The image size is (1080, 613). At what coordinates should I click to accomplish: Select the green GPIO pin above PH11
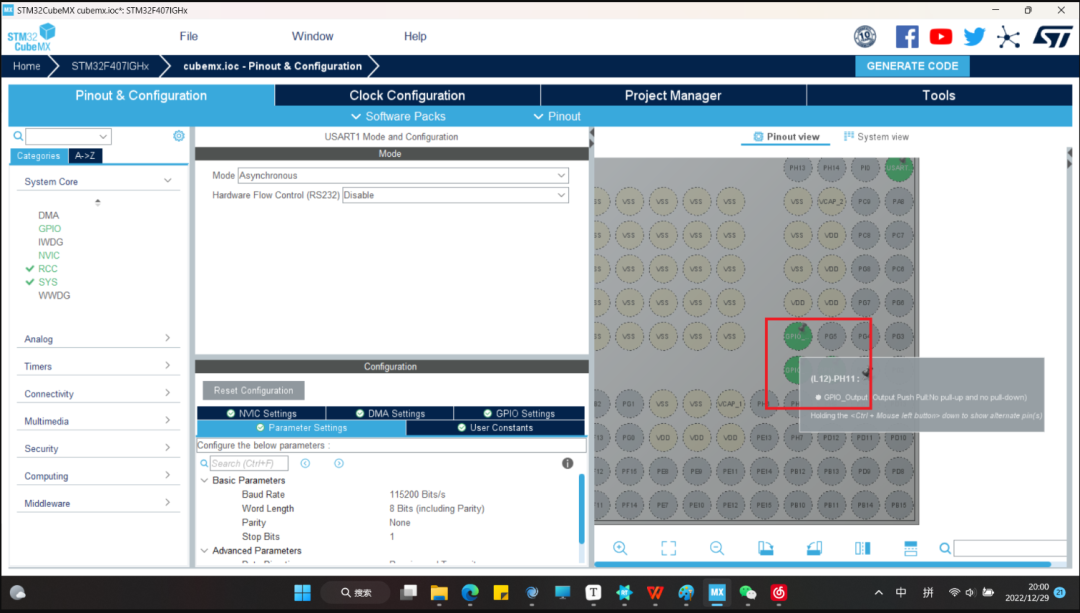(x=797, y=336)
